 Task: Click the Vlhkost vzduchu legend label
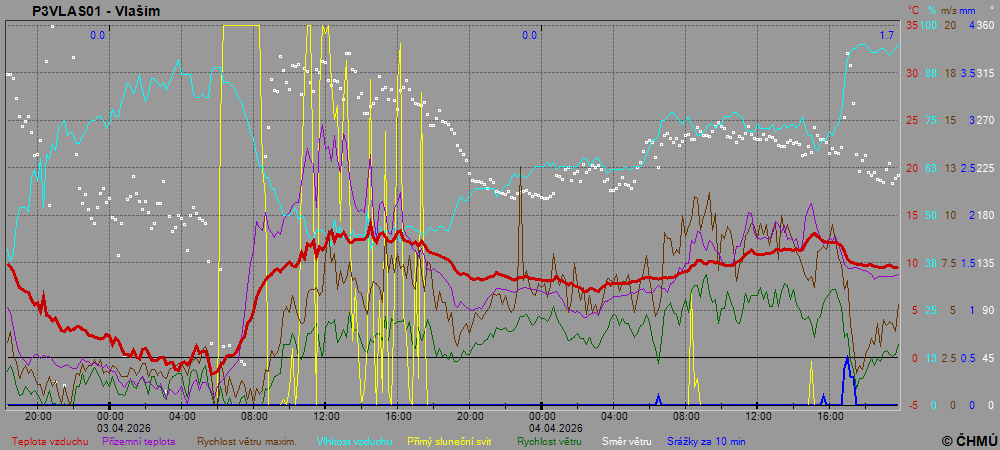(x=354, y=440)
